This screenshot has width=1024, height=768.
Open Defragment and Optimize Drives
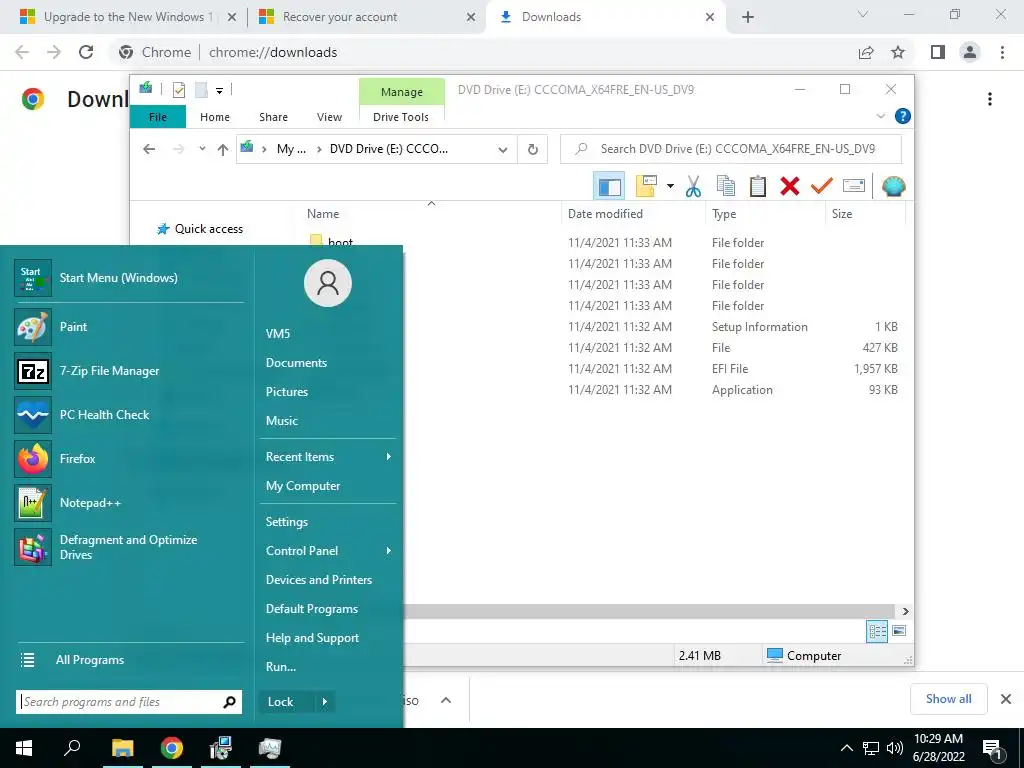point(129,547)
